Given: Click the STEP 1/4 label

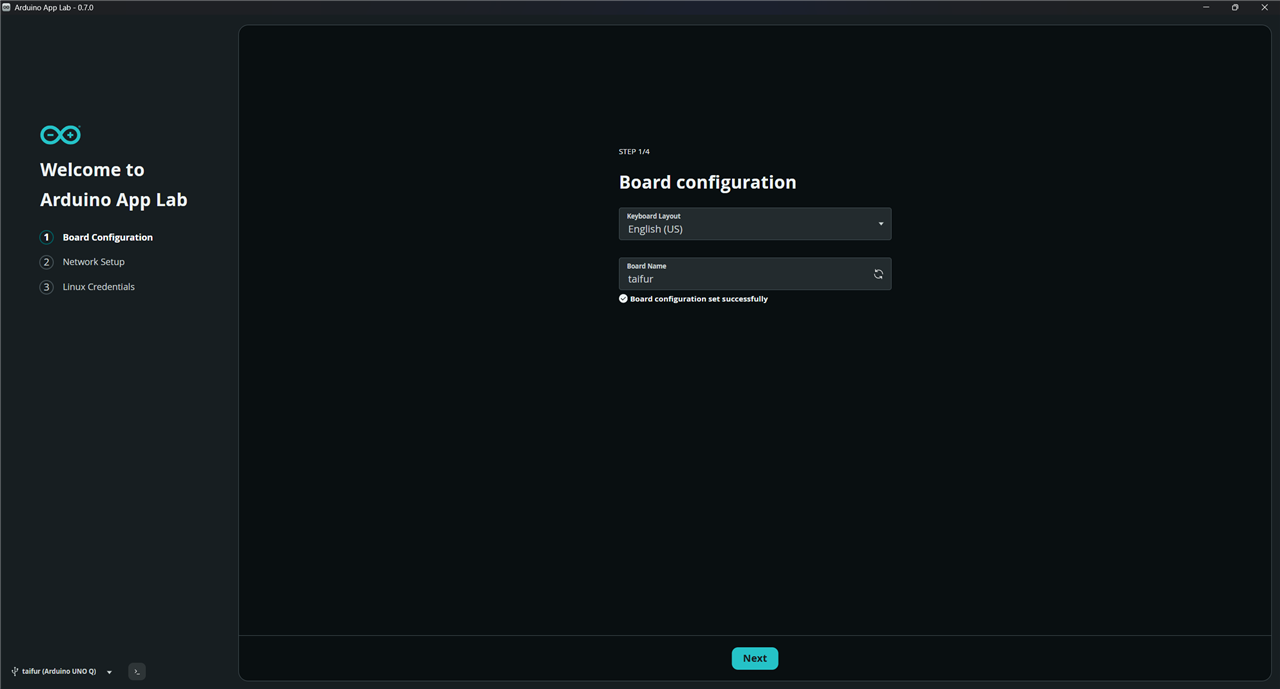Looking at the screenshot, I should [634, 152].
